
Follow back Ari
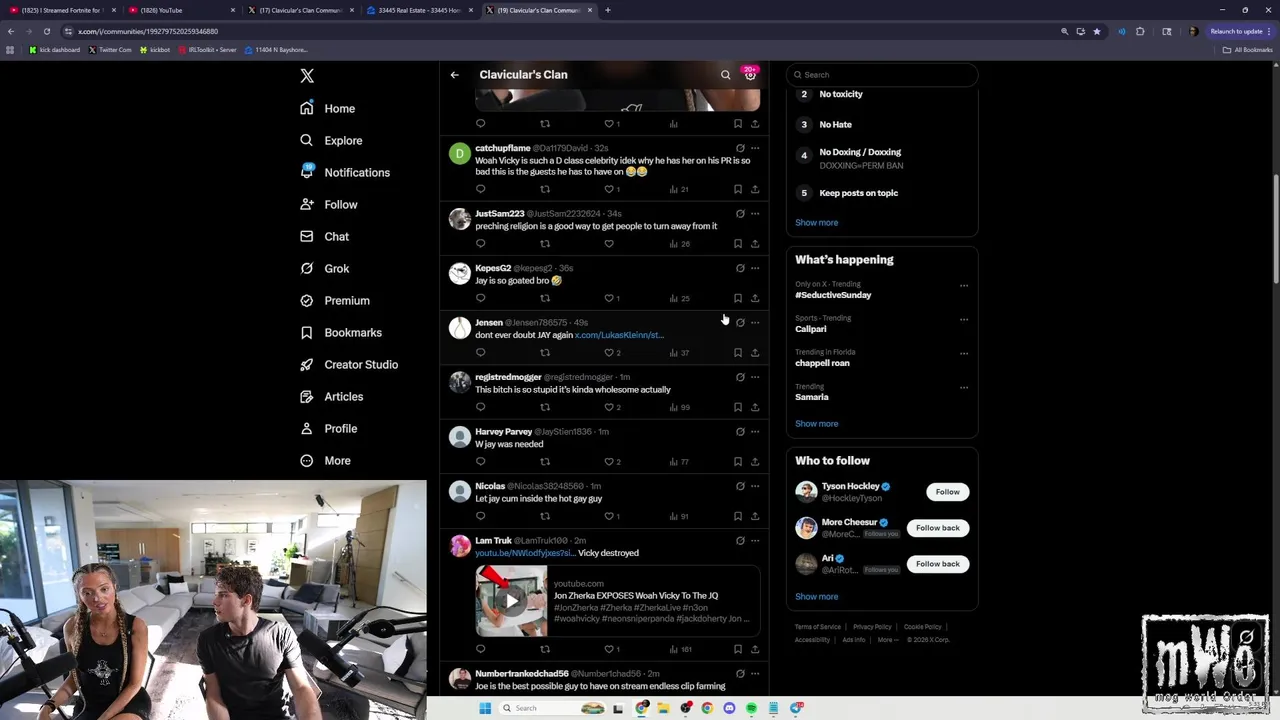point(937,564)
